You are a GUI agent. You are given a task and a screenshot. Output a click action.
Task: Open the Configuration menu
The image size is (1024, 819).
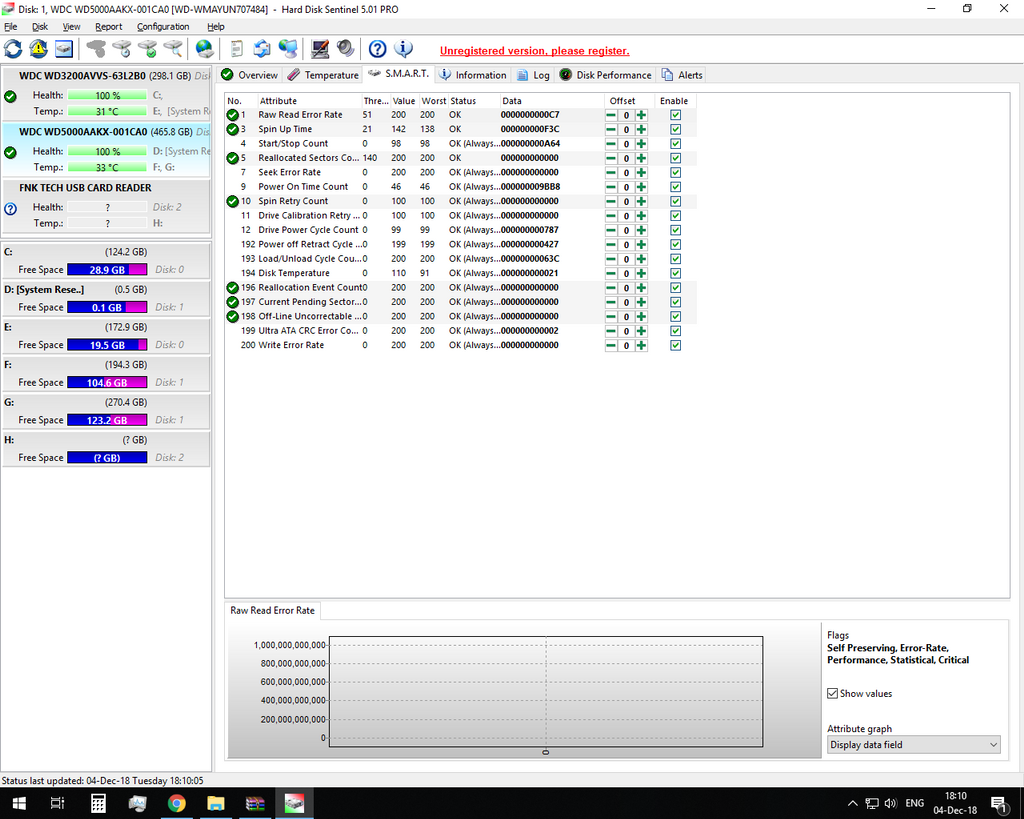point(163,27)
